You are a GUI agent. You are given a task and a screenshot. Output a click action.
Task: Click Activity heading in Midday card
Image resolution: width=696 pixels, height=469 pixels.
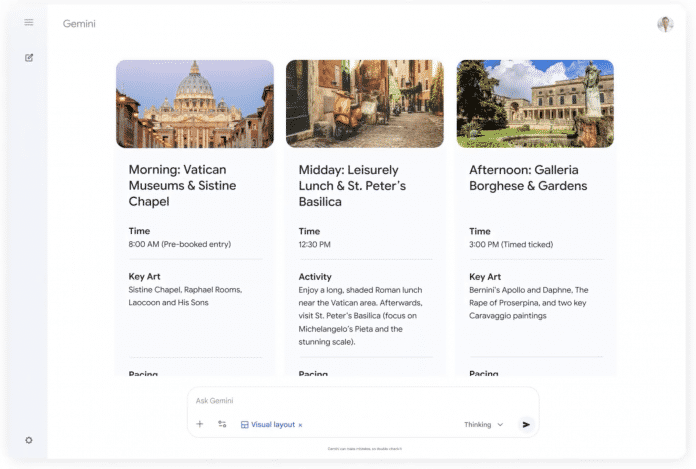(315, 277)
